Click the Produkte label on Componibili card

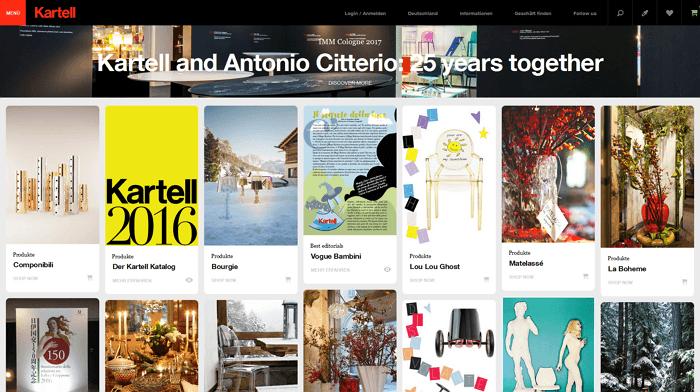click(24, 254)
